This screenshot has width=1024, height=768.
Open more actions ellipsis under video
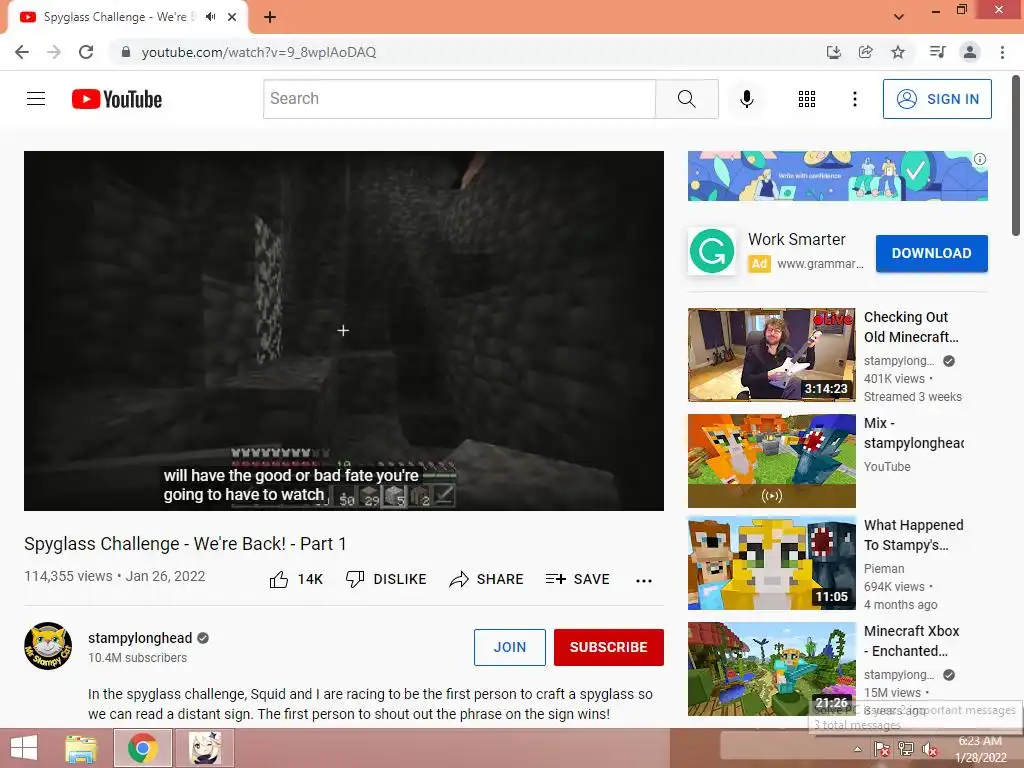pos(644,580)
